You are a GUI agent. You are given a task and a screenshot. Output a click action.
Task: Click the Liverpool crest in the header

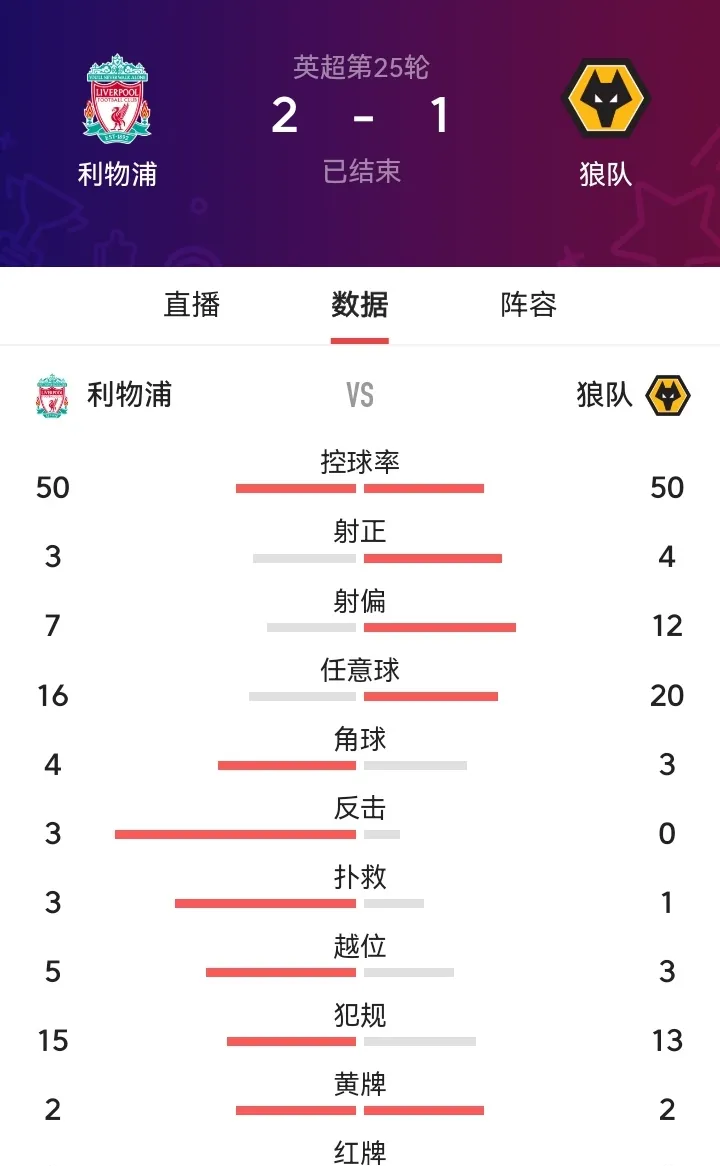[x=117, y=96]
